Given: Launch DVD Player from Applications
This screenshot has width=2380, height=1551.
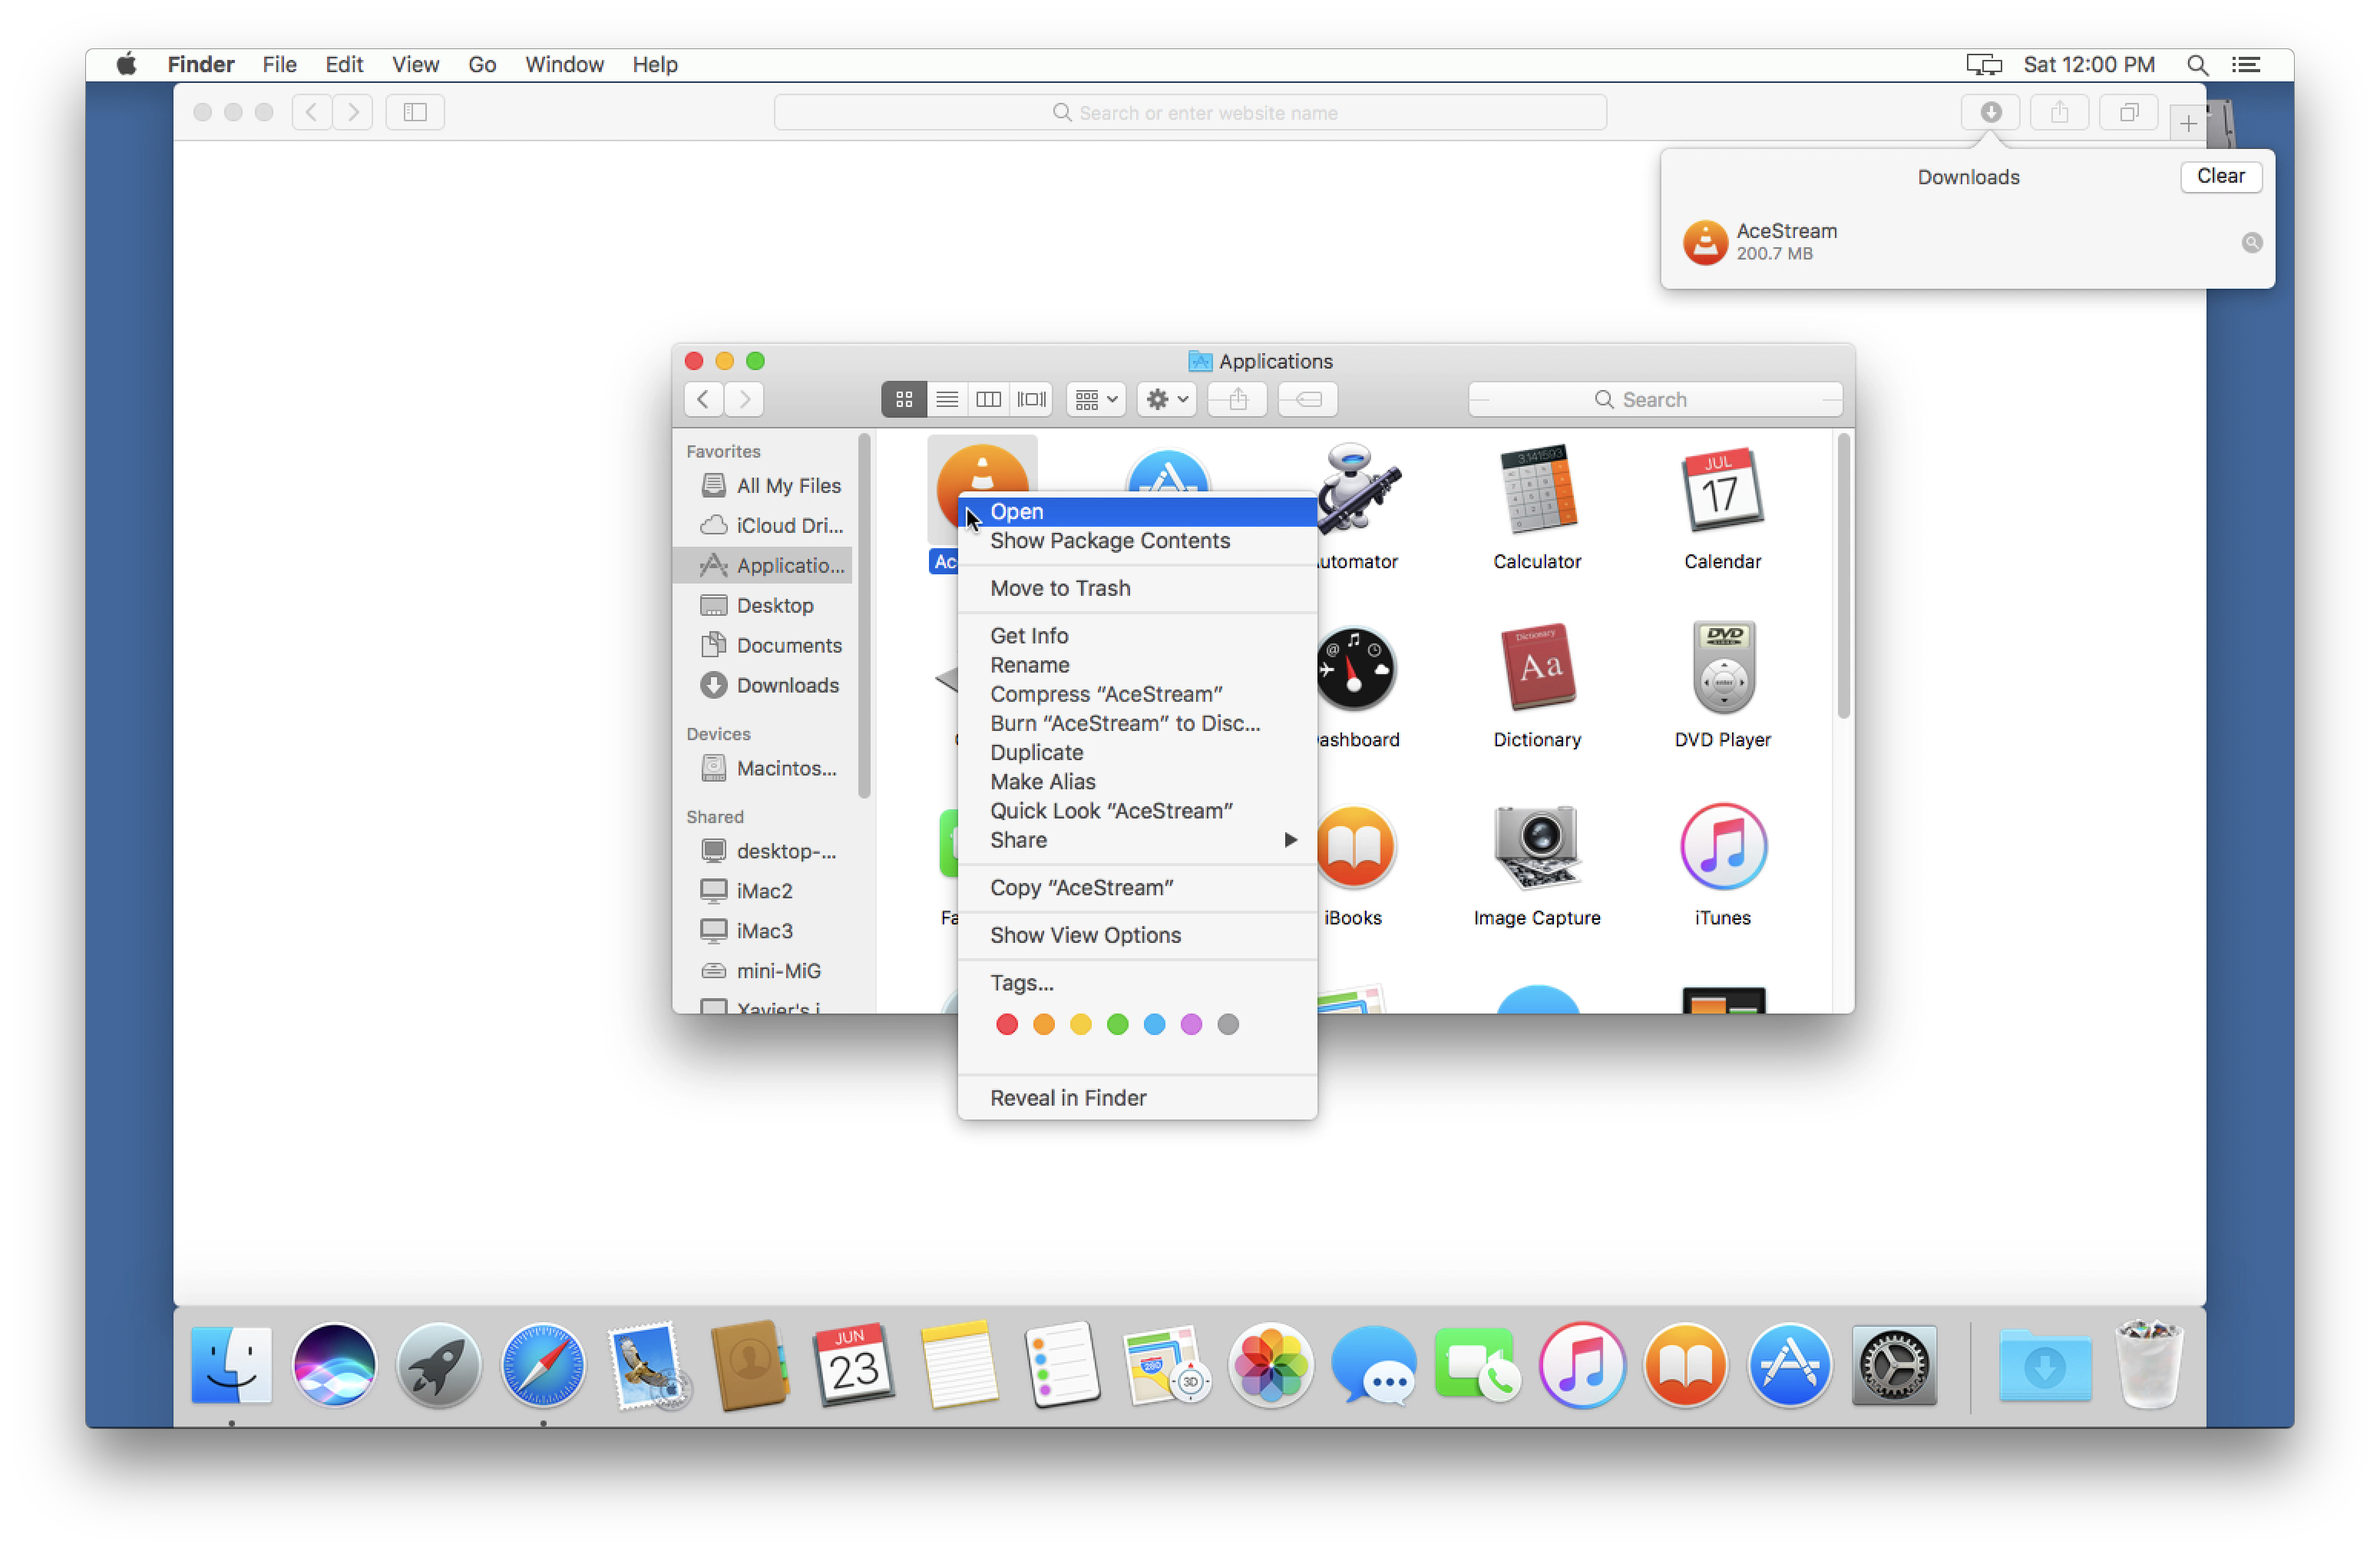Looking at the screenshot, I should tap(1723, 667).
